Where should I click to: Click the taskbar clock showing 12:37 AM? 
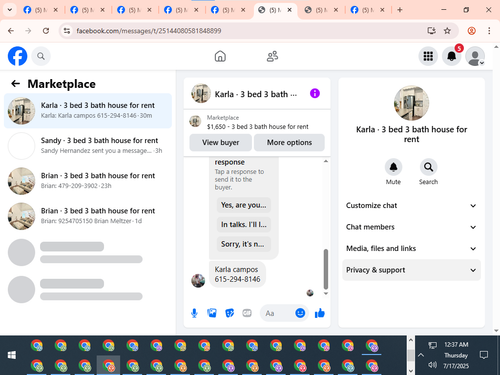tap(456, 345)
